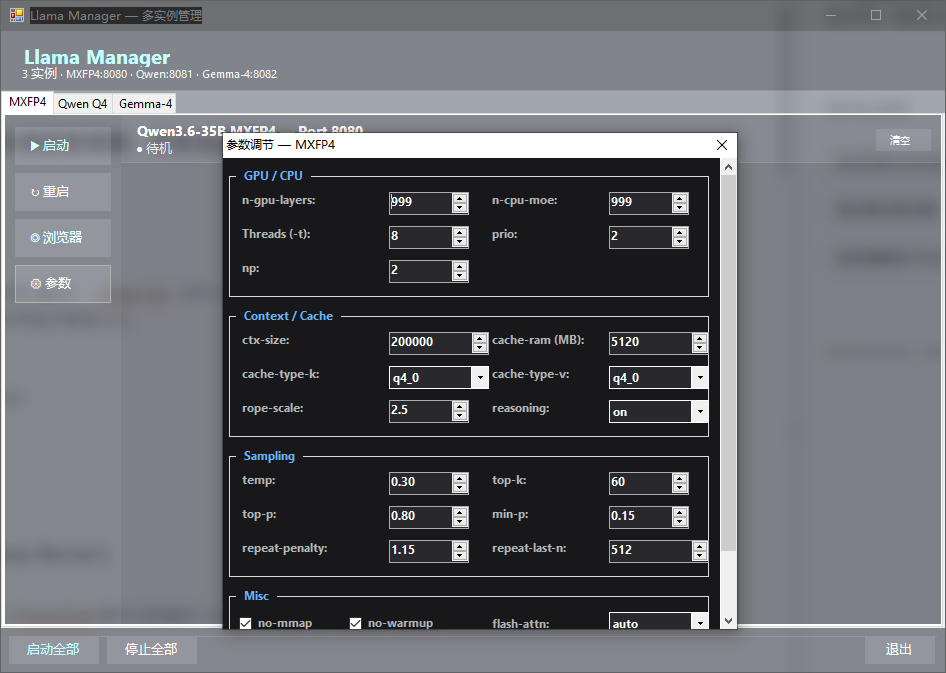Click 停止全部 to stop all instances
The width and height of the screenshot is (946, 673).
coord(151,649)
